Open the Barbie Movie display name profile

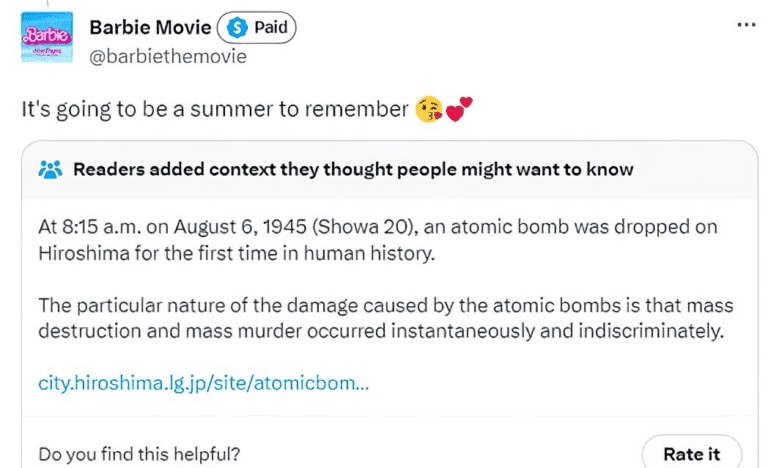(x=150, y=27)
